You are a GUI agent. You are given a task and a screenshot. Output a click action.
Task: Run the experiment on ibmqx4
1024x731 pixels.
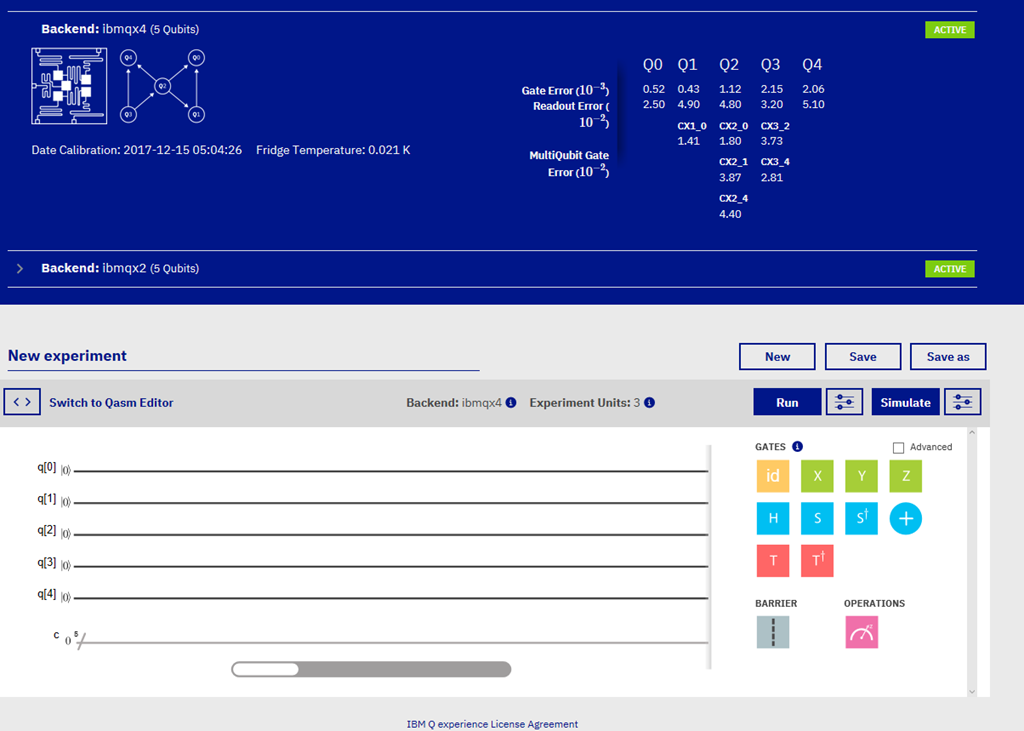point(787,402)
